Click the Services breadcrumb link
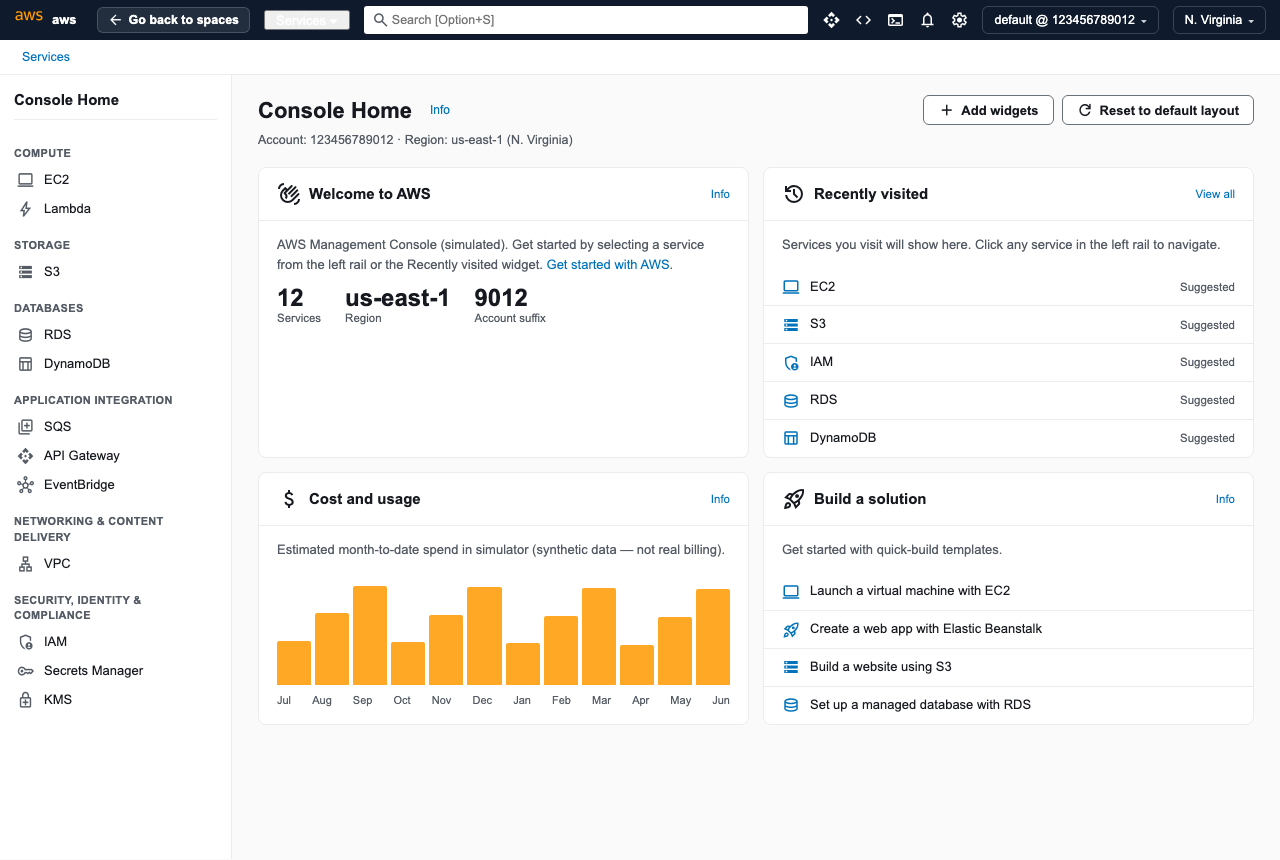The width and height of the screenshot is (1280, 860). pos(46,57)
